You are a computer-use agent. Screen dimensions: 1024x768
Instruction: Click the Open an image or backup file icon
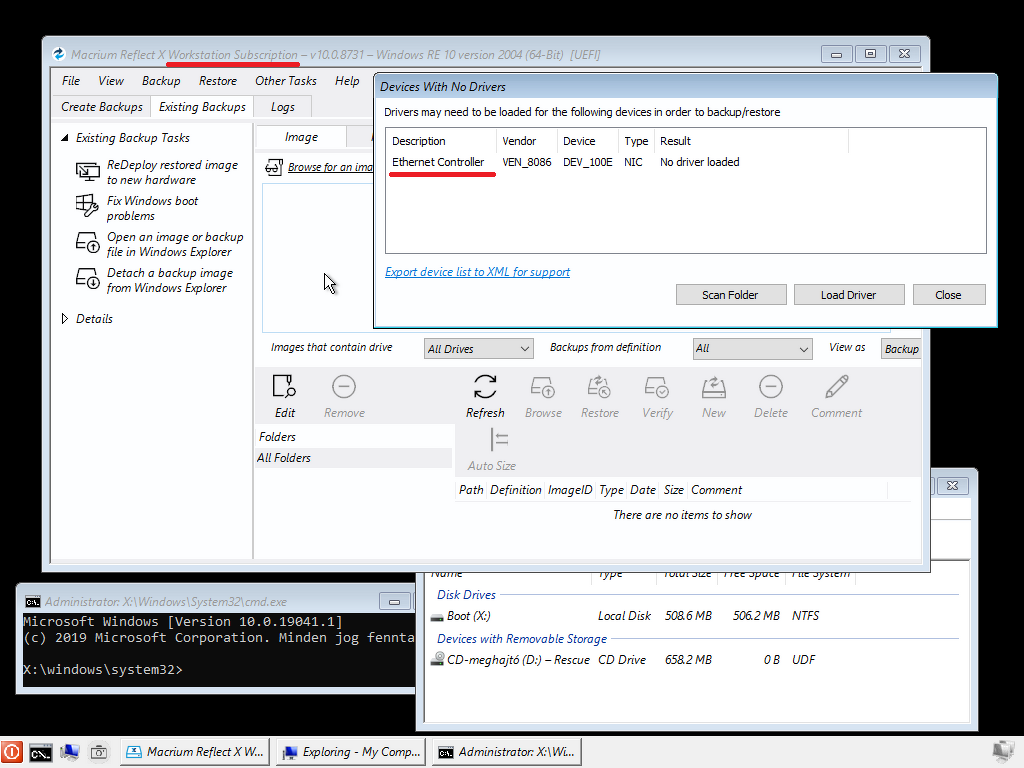87,242
